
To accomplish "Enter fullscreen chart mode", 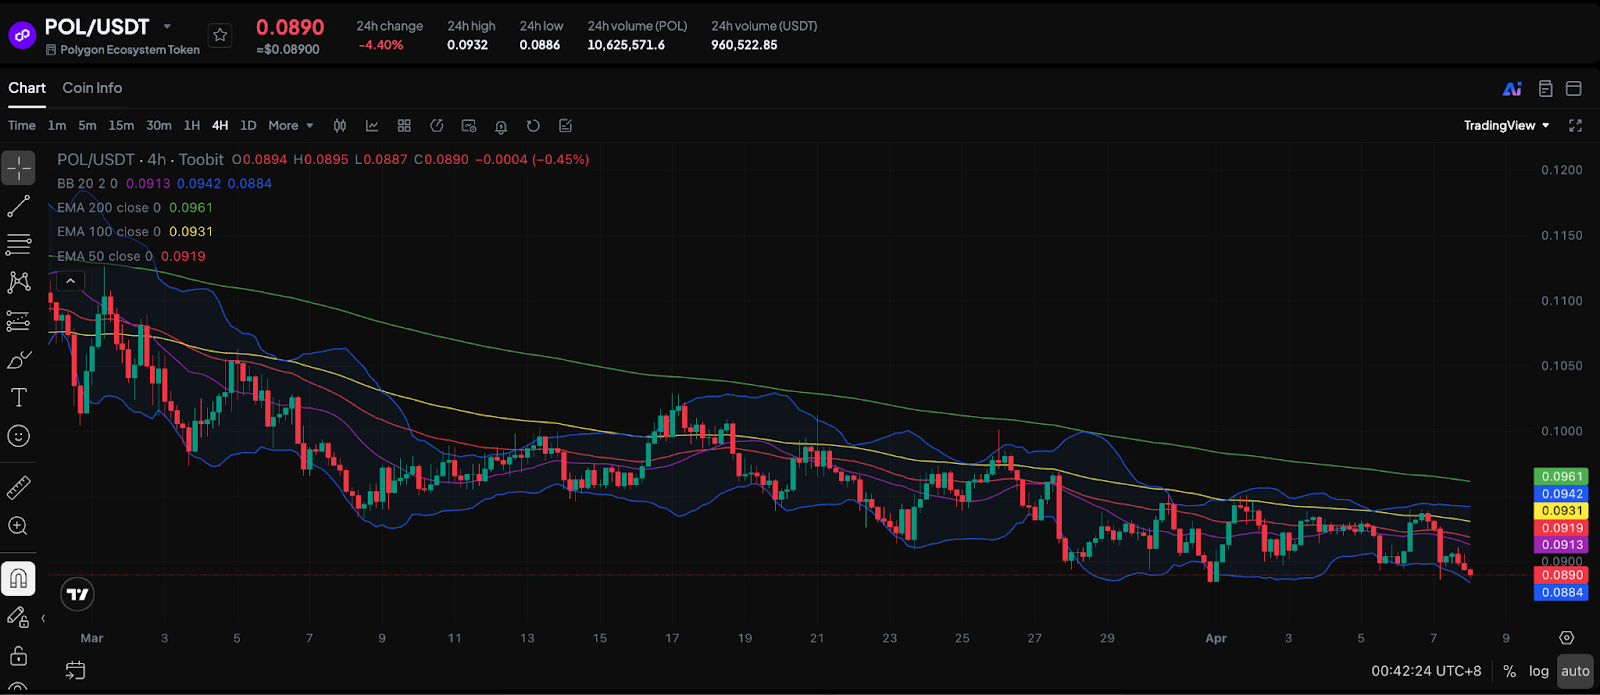I will tap(1575, 126).
